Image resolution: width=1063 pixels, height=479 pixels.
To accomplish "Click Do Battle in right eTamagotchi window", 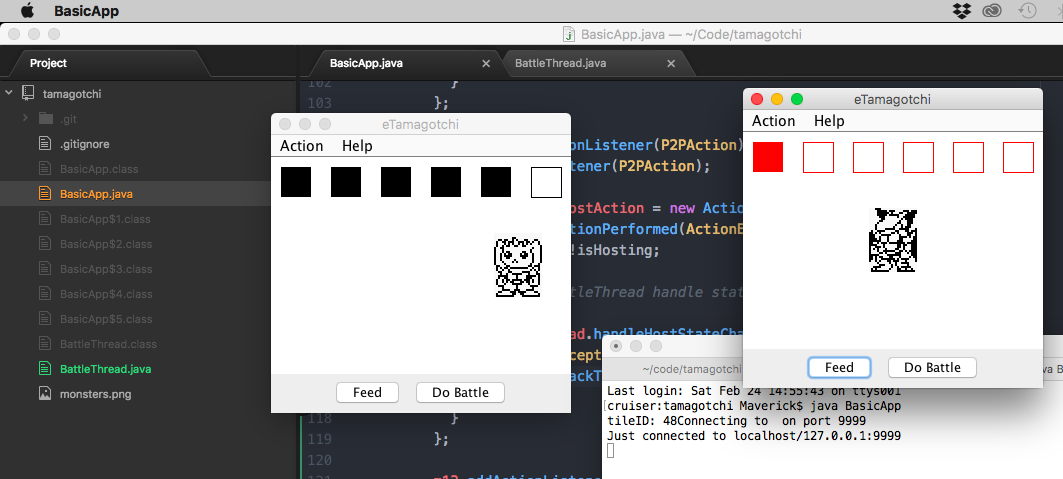I will click(x=933, y=367).
